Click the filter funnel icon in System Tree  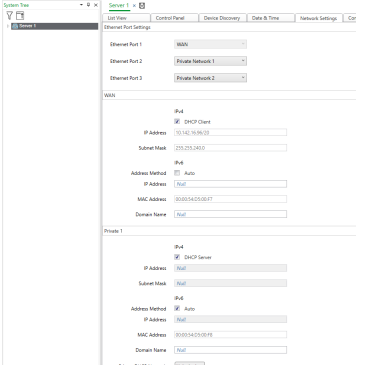coord(9,15)
